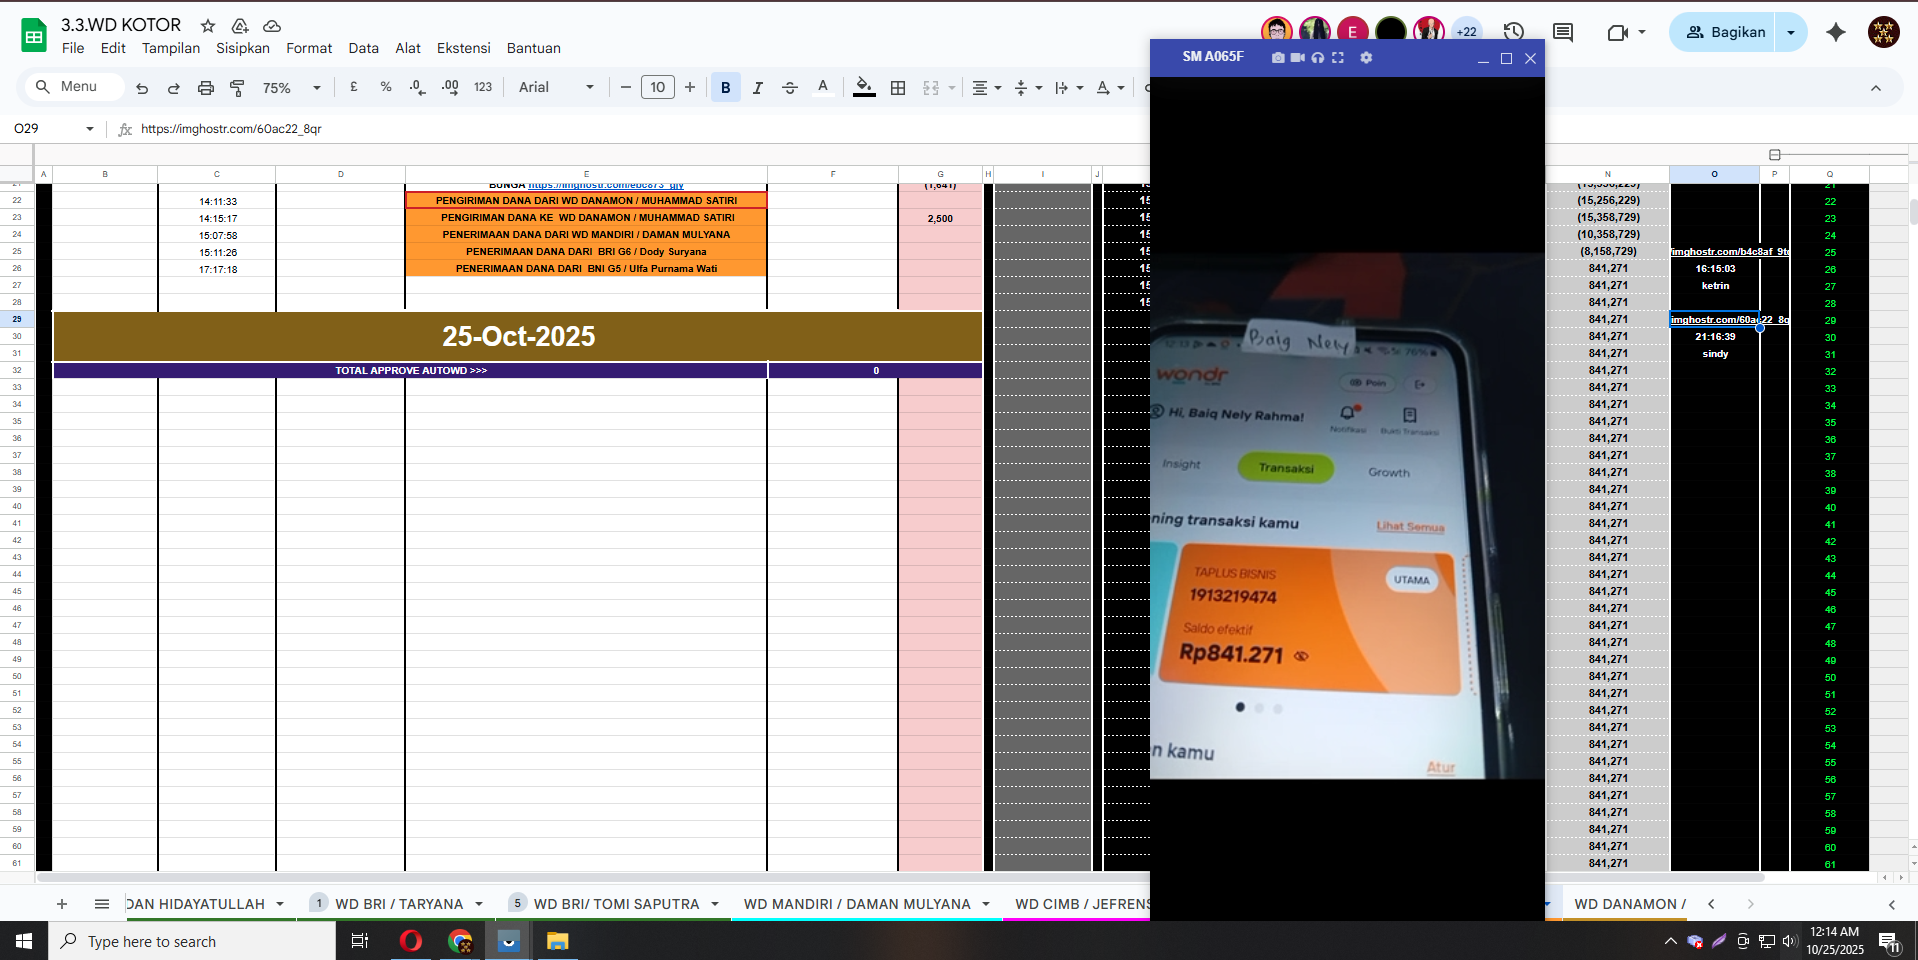Switch to WD MANDIRI / DAMAN MULYANA tab
The width and height of the screenshot is (1918, 960).
[x=857, y=904]
